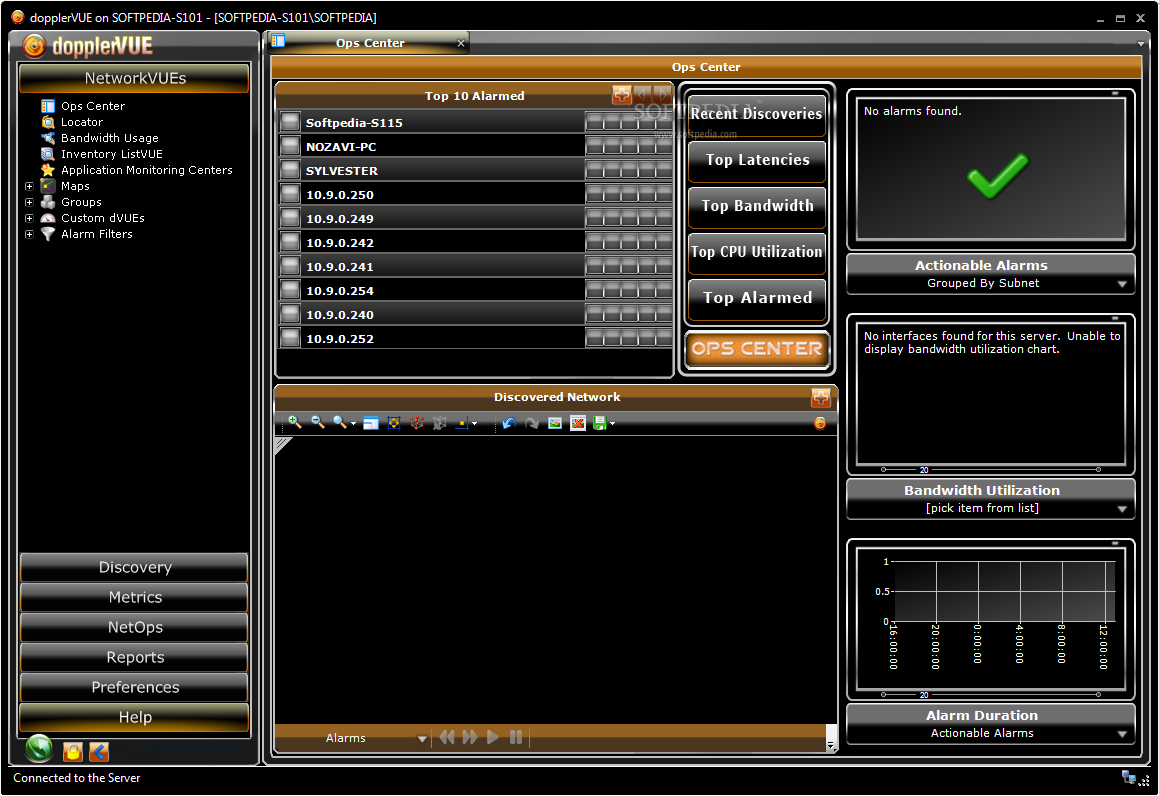
Task: Open the Grouped By Subnet dropdown
Action: 1122,285
